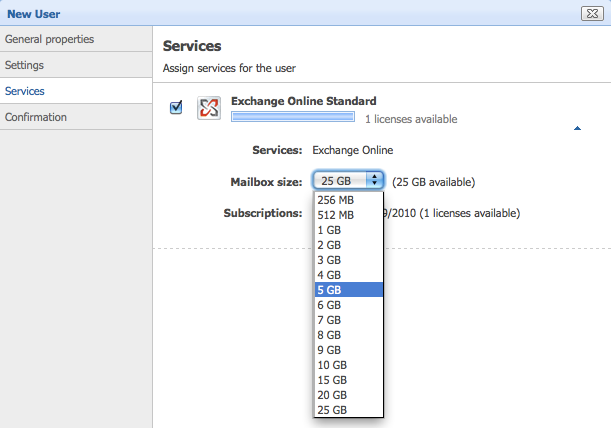Pick 15 GB from the list
Viewport: 611px width, 428px height.
[x=349, y=380]
